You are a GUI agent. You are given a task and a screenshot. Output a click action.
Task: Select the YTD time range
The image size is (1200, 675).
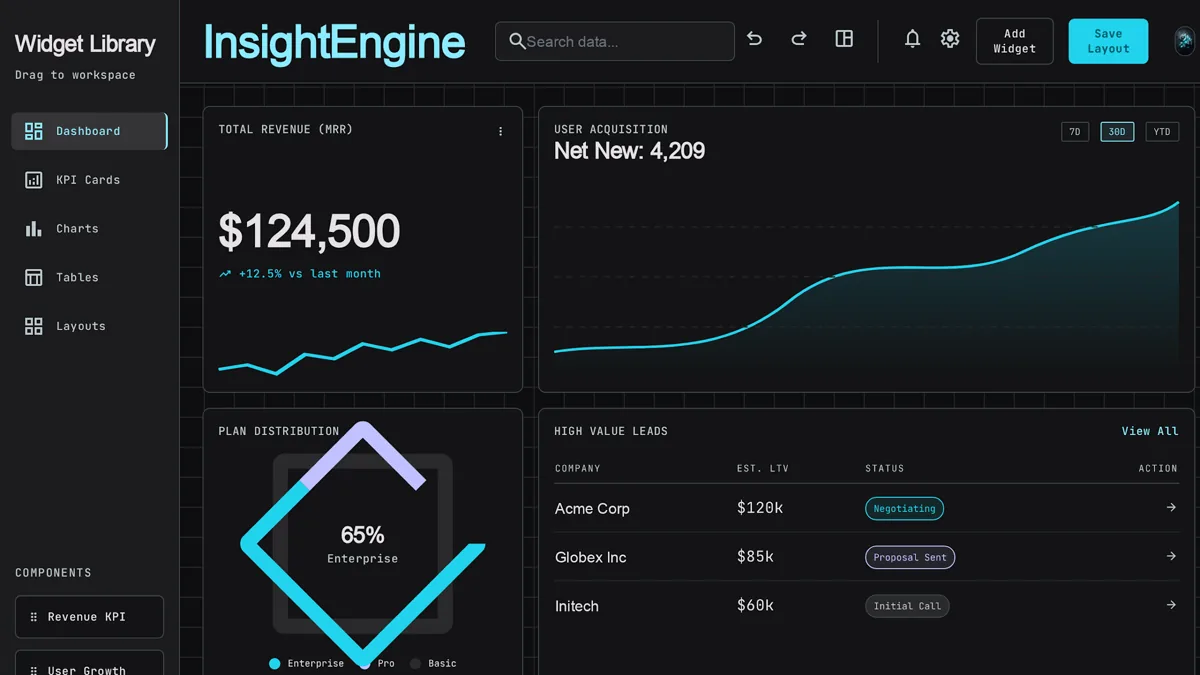pyautogui.click(x=1162, y=132)
